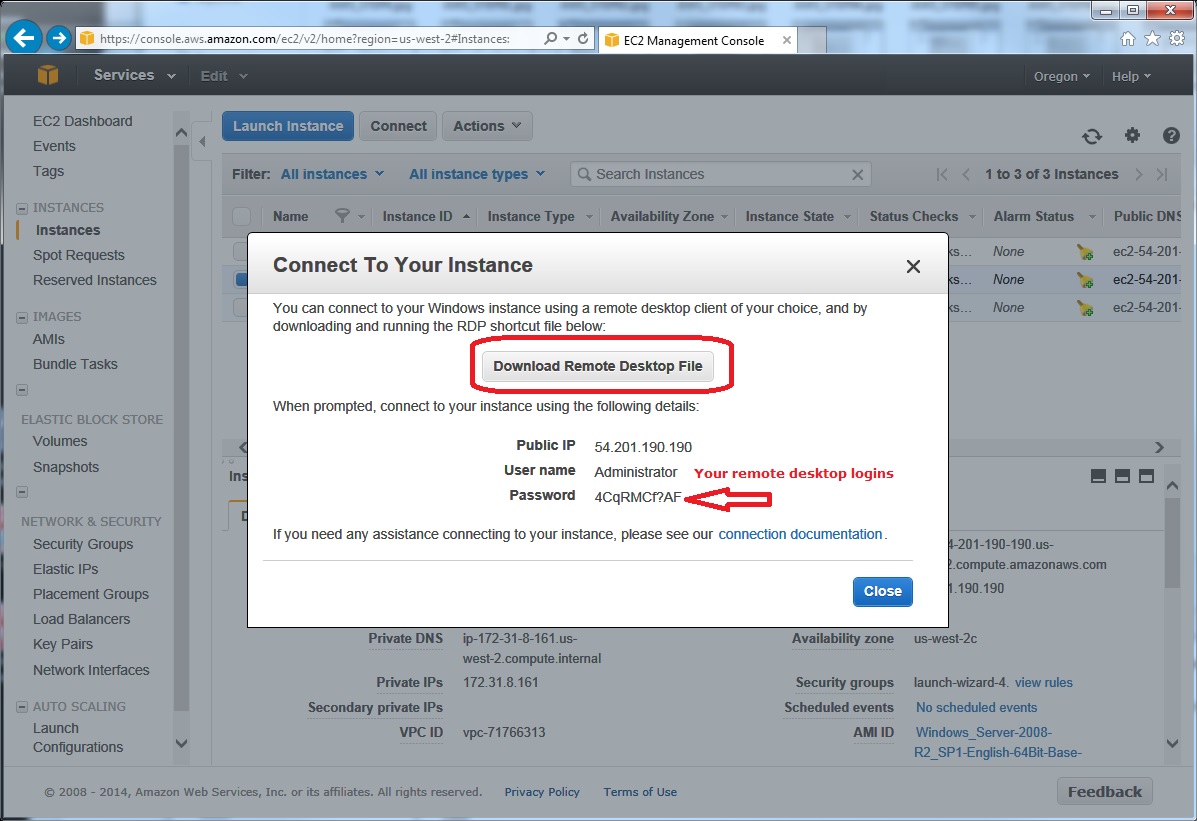Open the browser home icon
The width and height of the screenshot is (1197, 821).
[1128, 38]
